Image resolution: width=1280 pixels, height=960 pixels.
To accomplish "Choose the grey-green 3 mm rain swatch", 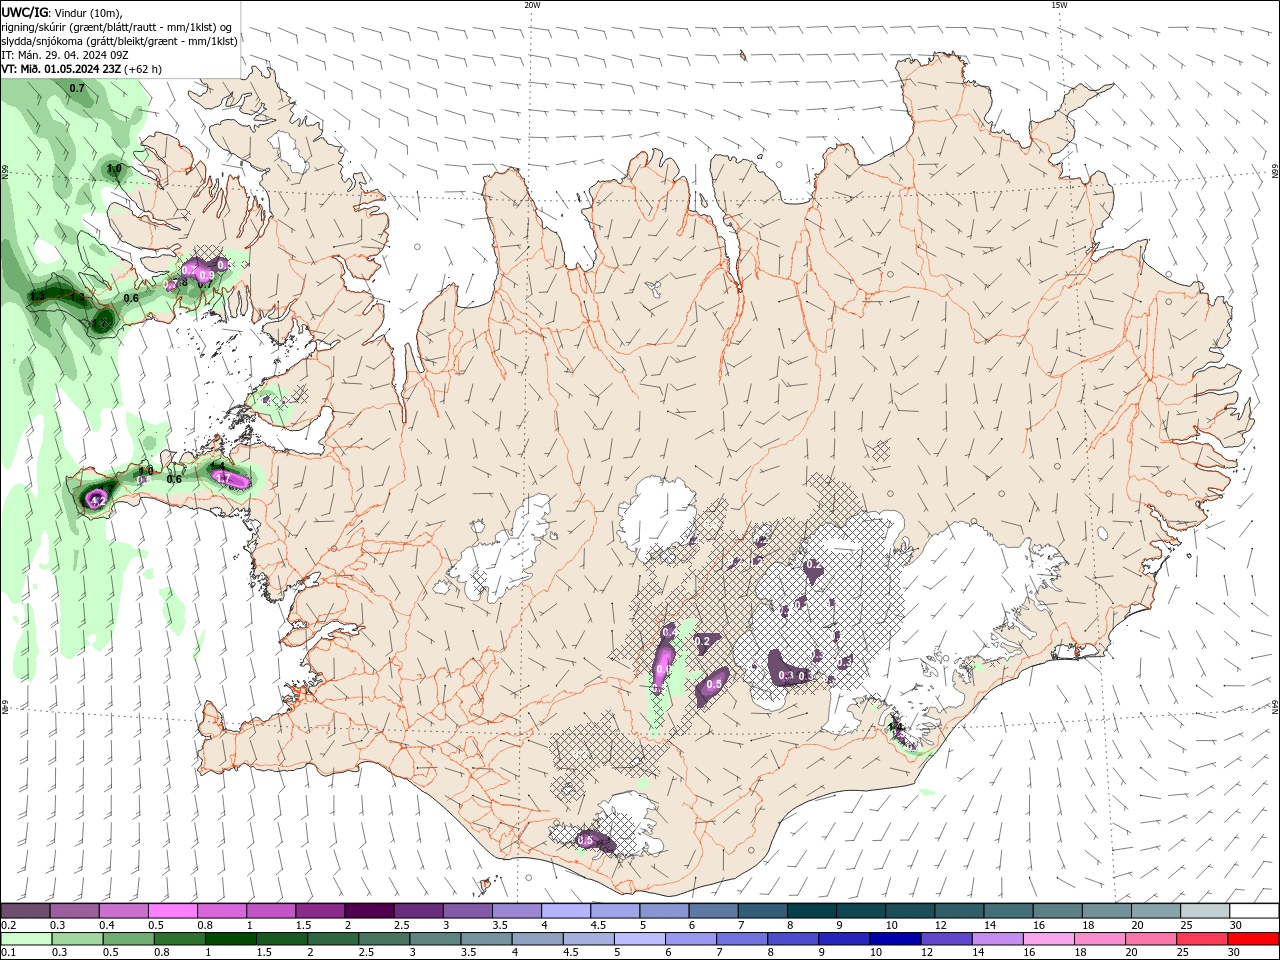I will 435,939.
